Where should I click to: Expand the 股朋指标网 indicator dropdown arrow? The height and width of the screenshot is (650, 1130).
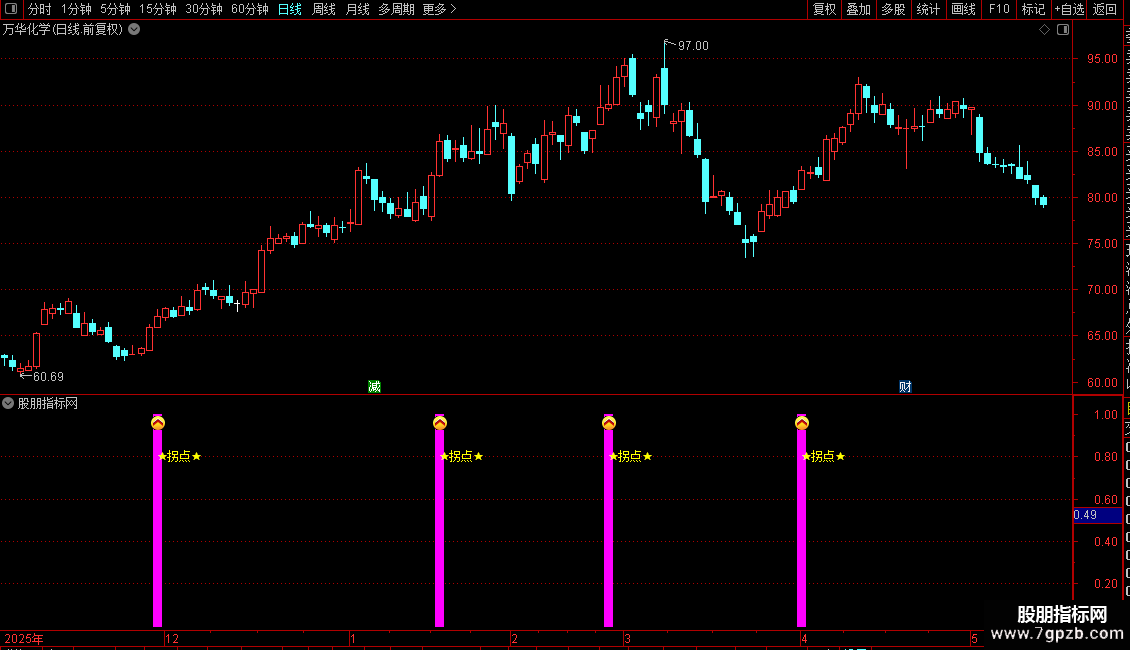pos(8,404)
